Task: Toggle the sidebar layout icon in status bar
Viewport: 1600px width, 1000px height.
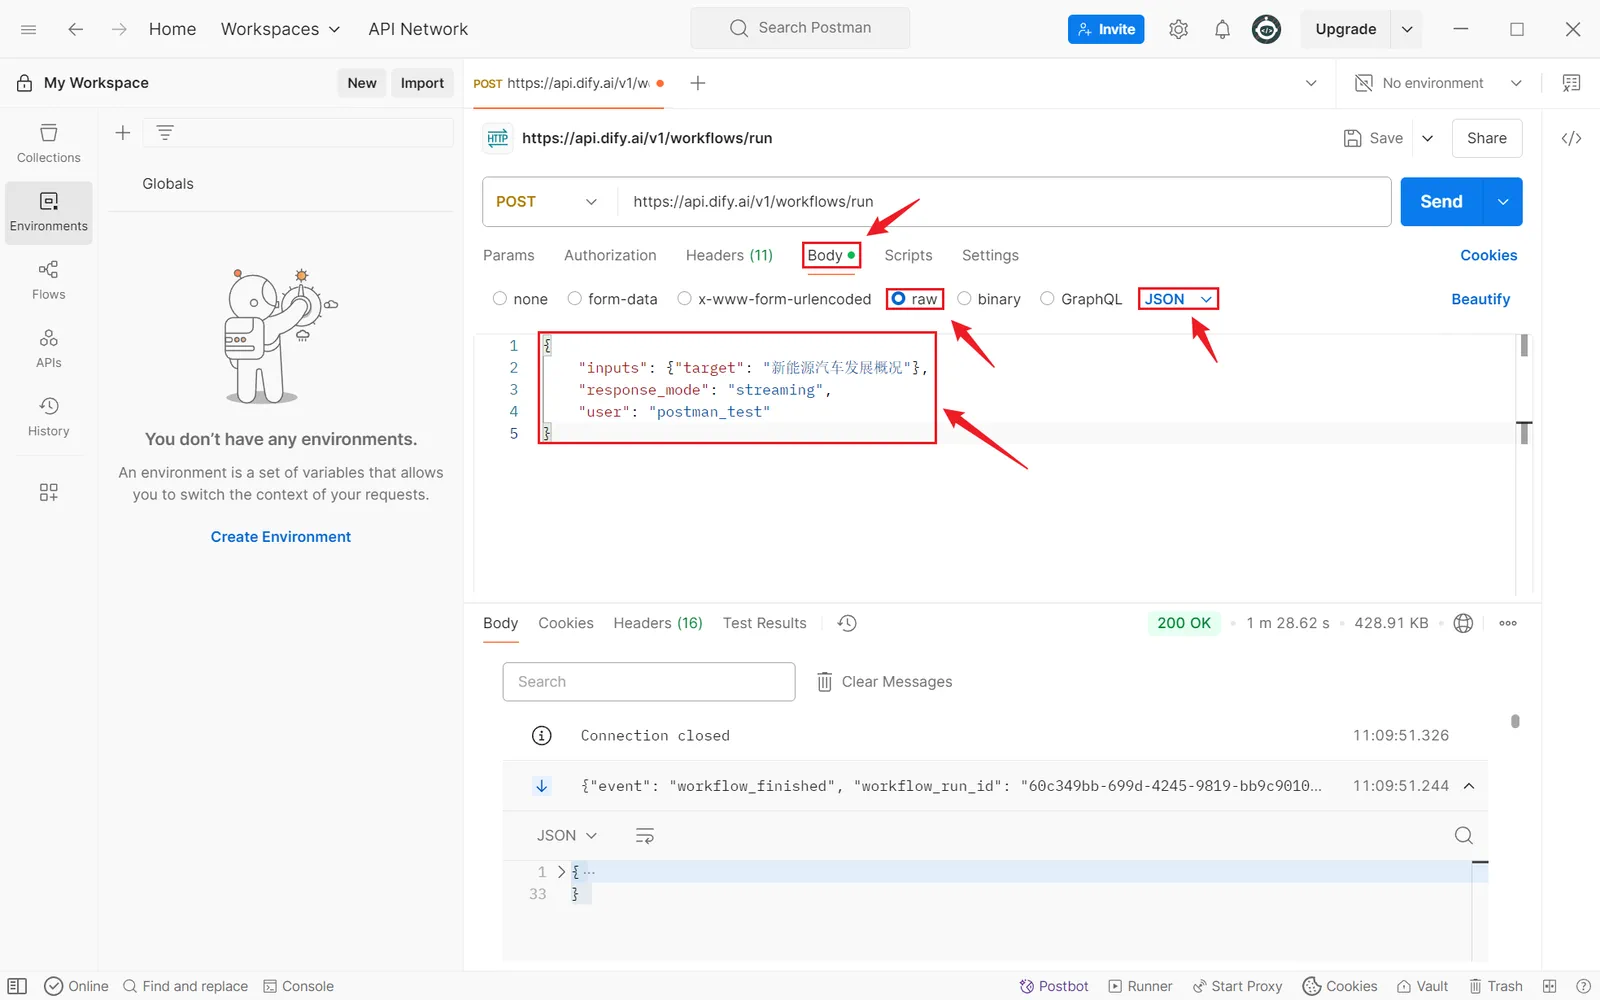Action: tap(17, 986)
